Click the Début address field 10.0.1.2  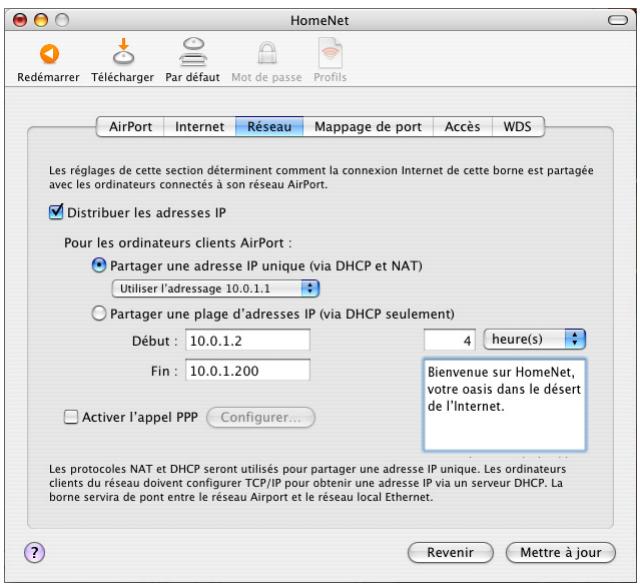point(248,340)
